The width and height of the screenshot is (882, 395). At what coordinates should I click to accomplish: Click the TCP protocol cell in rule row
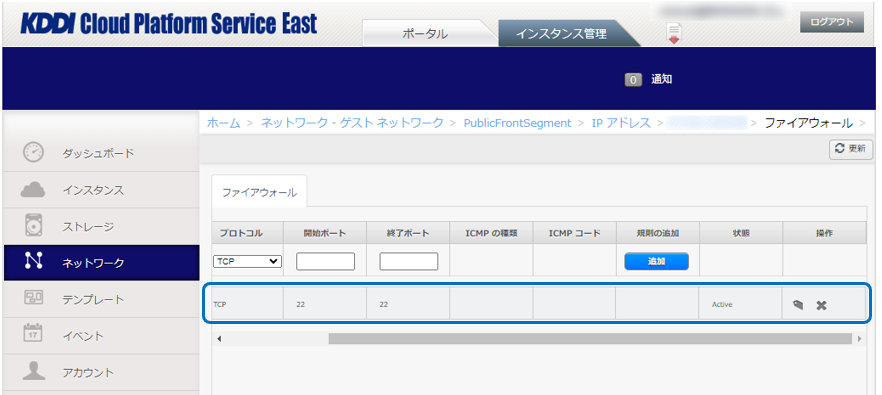pos(248,304)
